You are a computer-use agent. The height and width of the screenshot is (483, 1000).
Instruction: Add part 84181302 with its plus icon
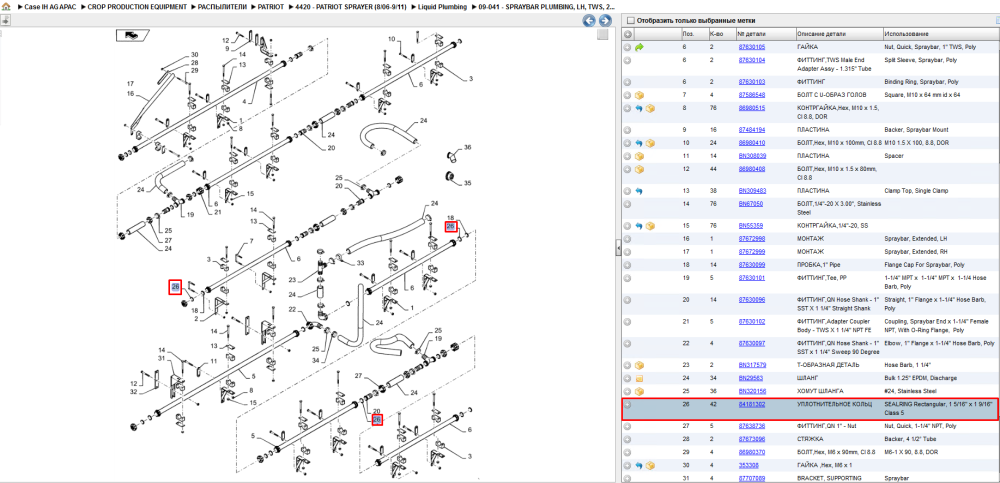pos(628,405)
